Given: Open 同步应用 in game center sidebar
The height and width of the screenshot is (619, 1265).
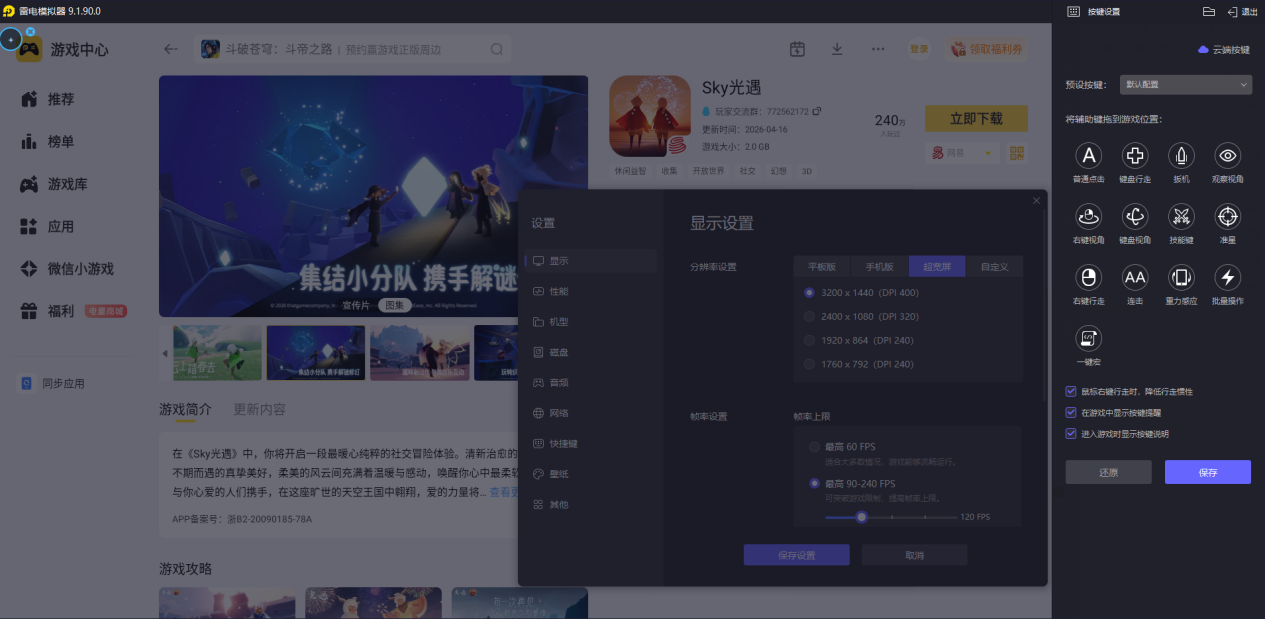Looking at the screenshot, I should click(53, 383).
